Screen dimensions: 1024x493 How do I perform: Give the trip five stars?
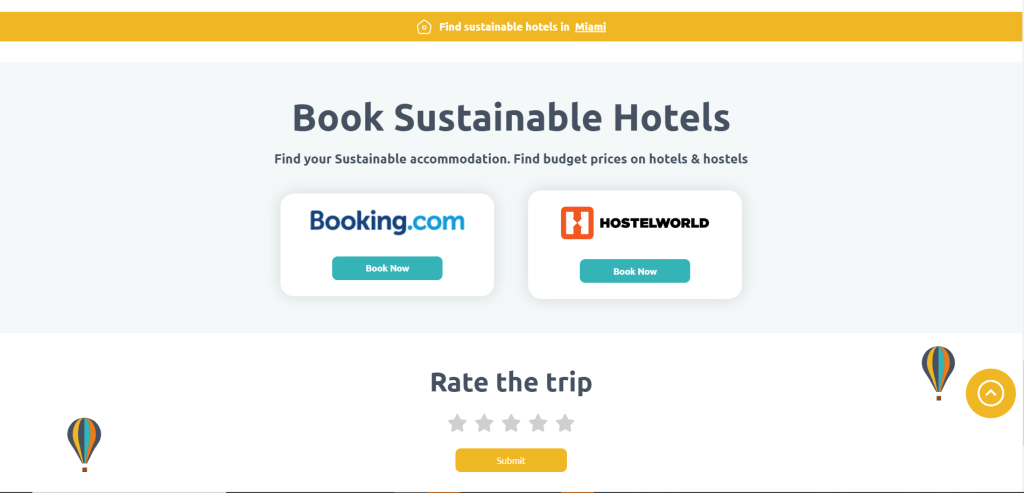[x=565, y=423]
